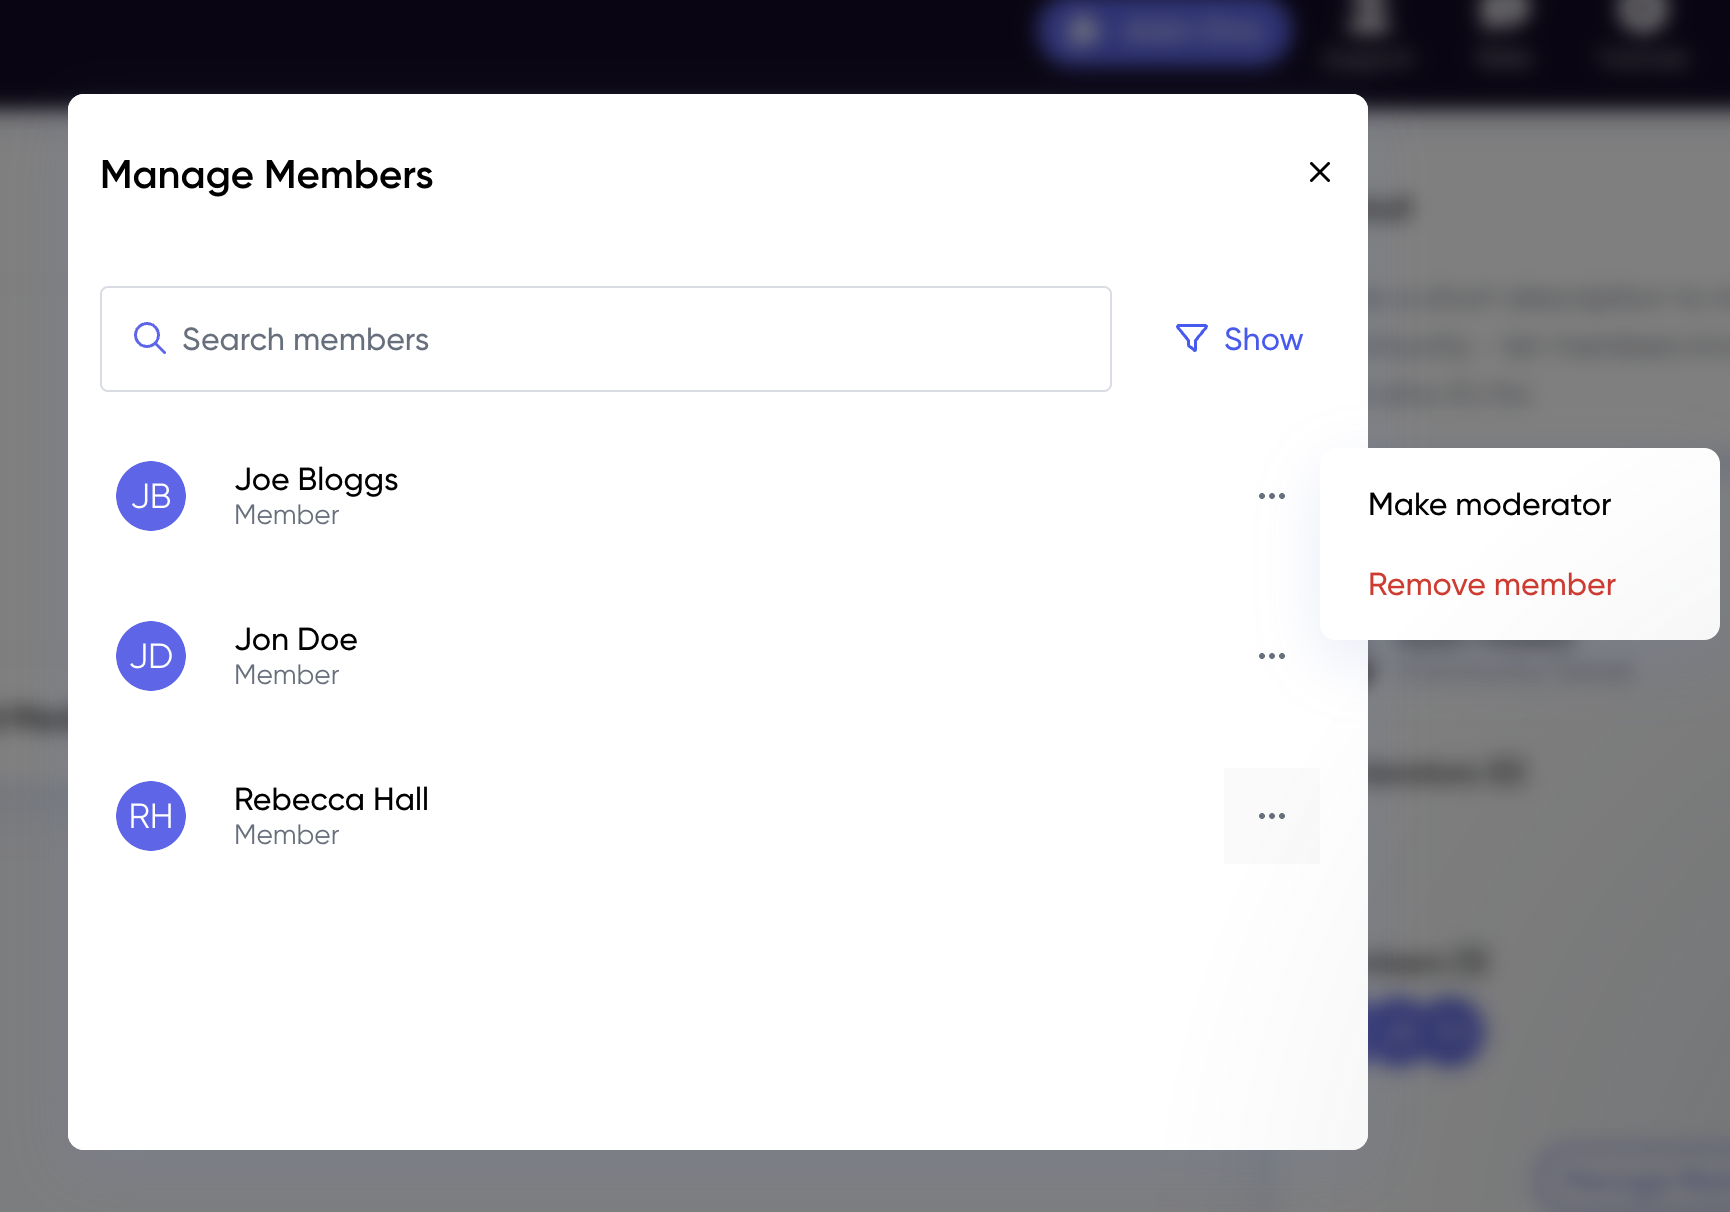This screenshot has width=1730, height=1212.
Task: Close the Manage Members dialog
Action: click(1319, 172)
